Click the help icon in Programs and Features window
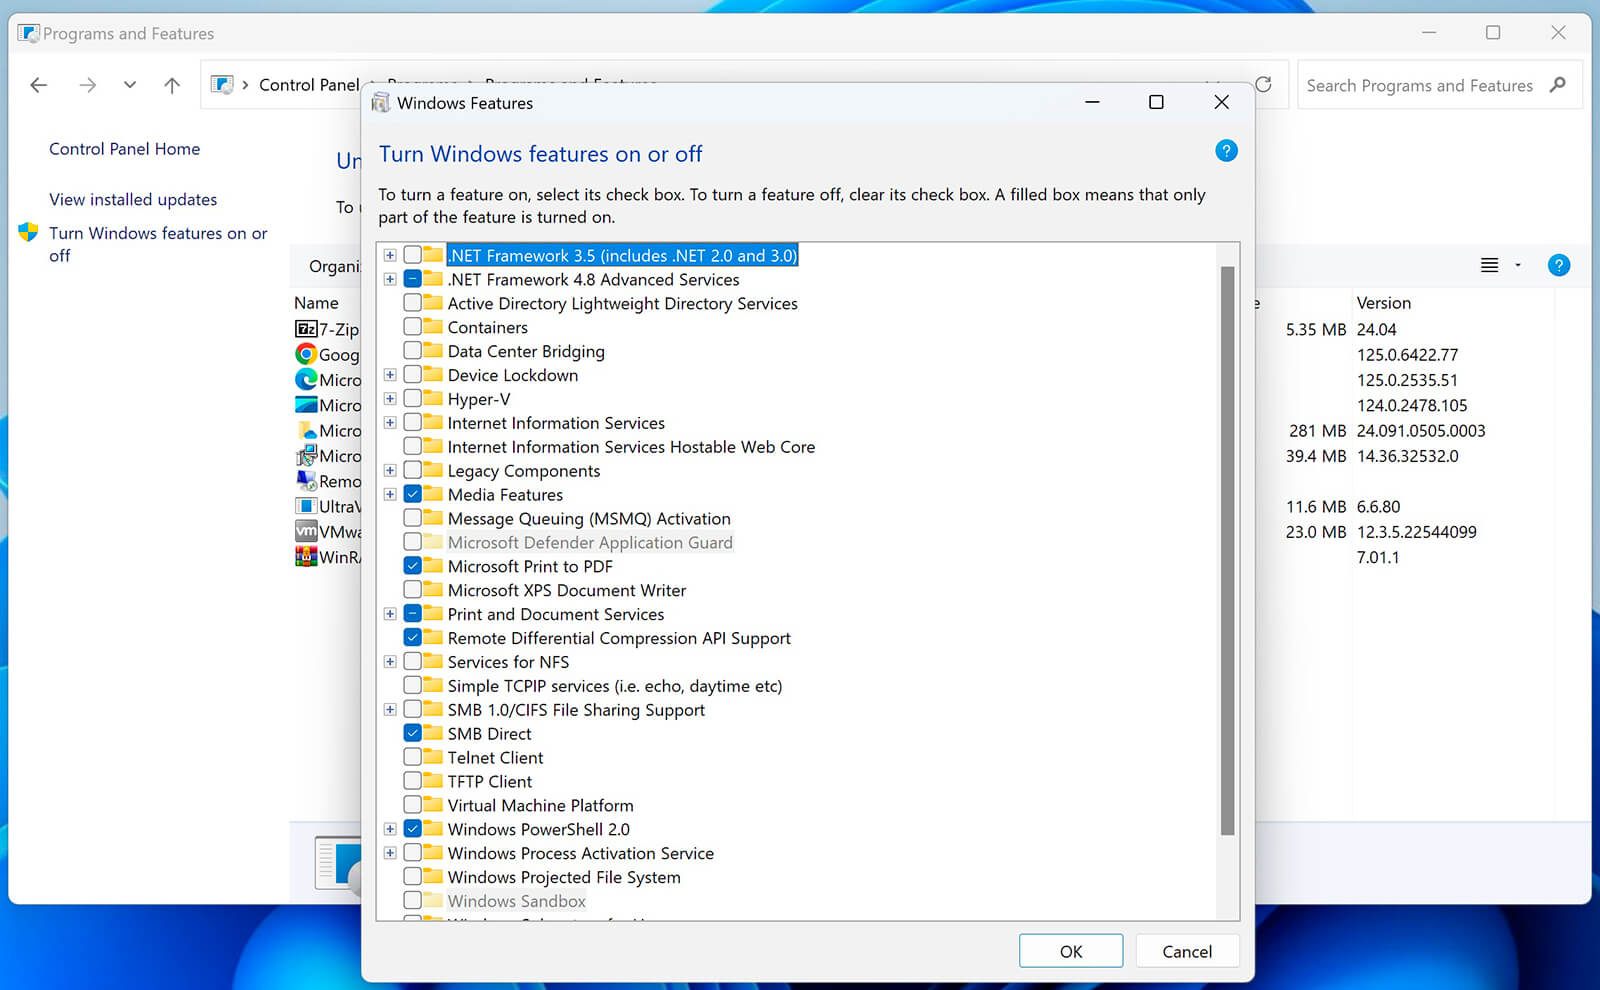Viewport: 1600px width, 990px height. pyautogui.click(x=1558, y=265)
